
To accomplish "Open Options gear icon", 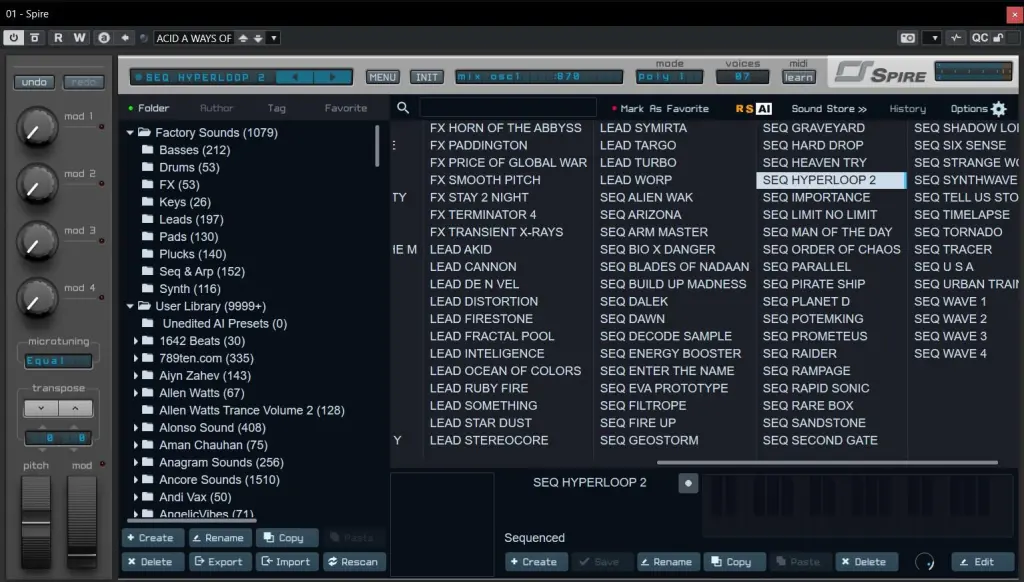I will point(999,108).
